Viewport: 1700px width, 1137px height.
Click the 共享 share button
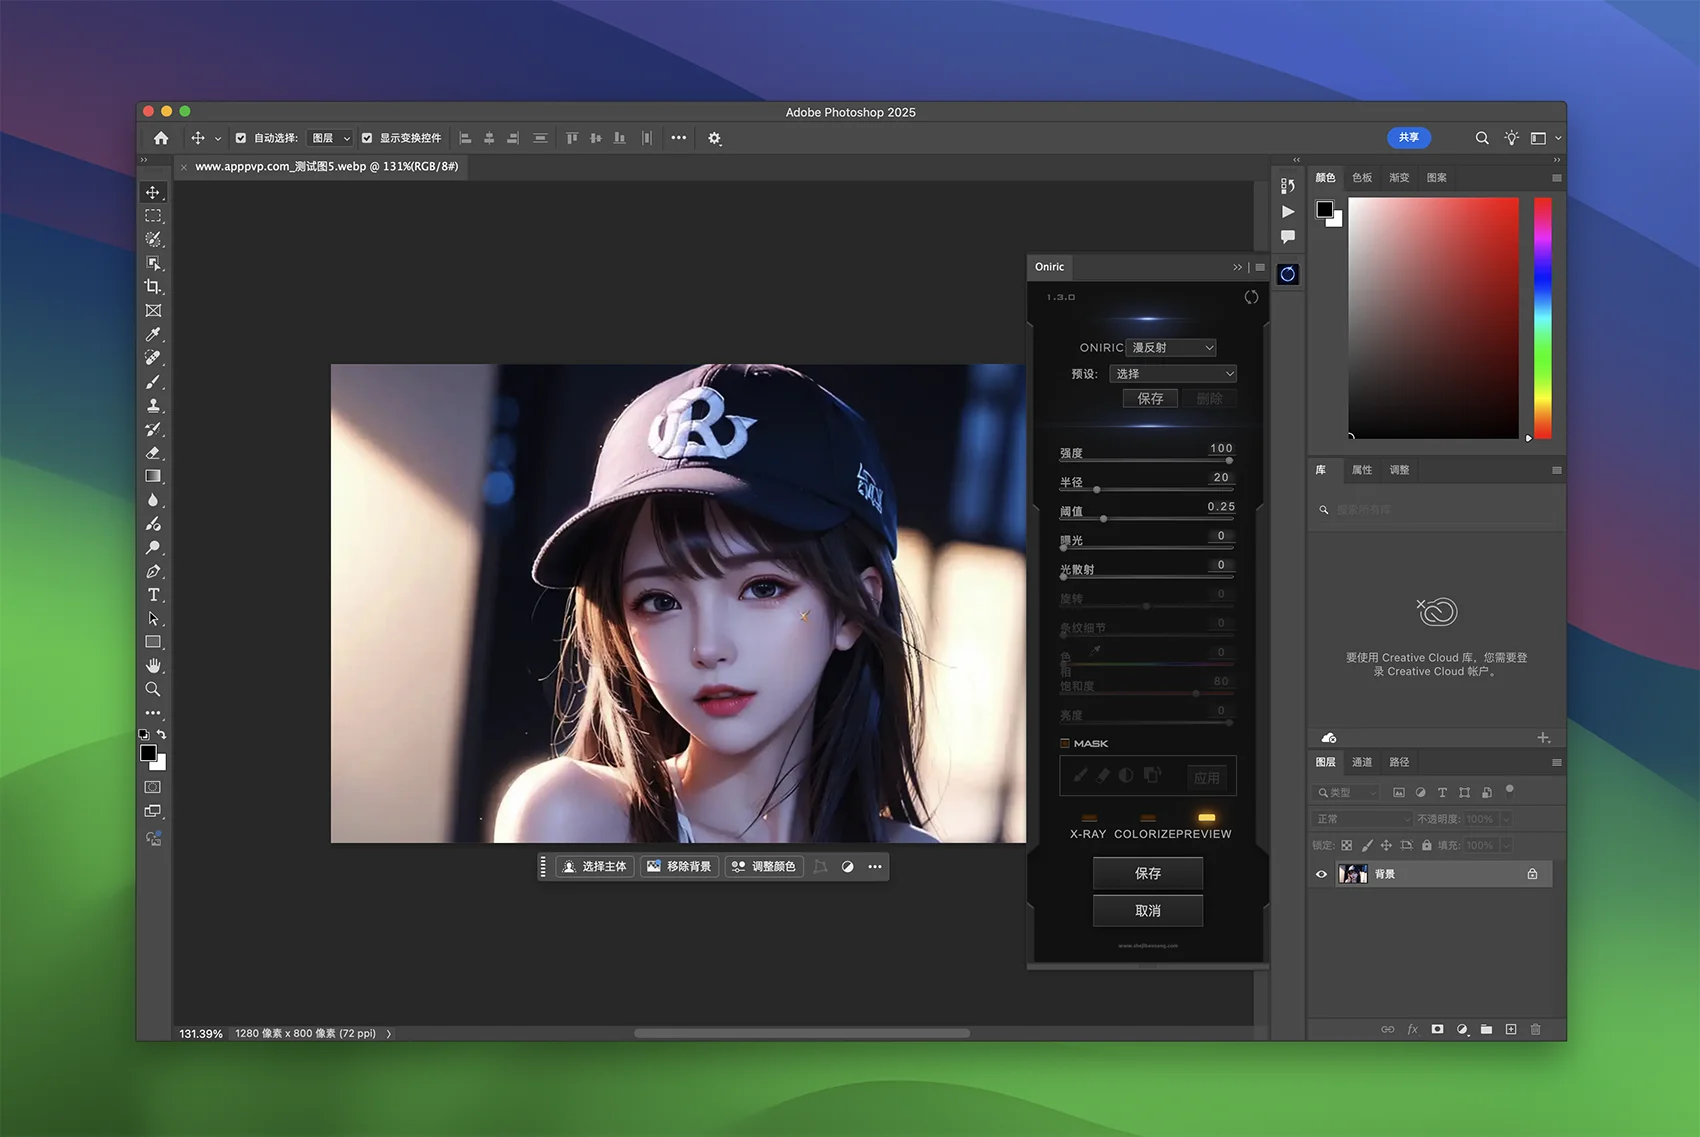click(x=1409, y=138)
